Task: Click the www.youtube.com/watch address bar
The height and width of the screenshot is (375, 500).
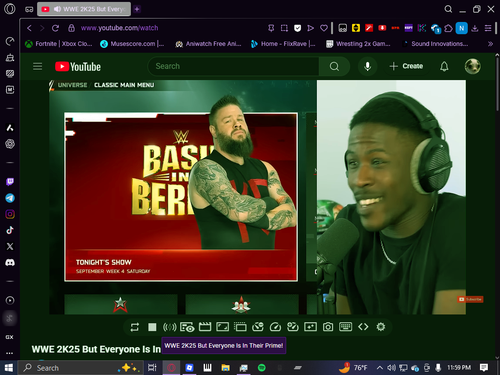Action: [120, 28]
